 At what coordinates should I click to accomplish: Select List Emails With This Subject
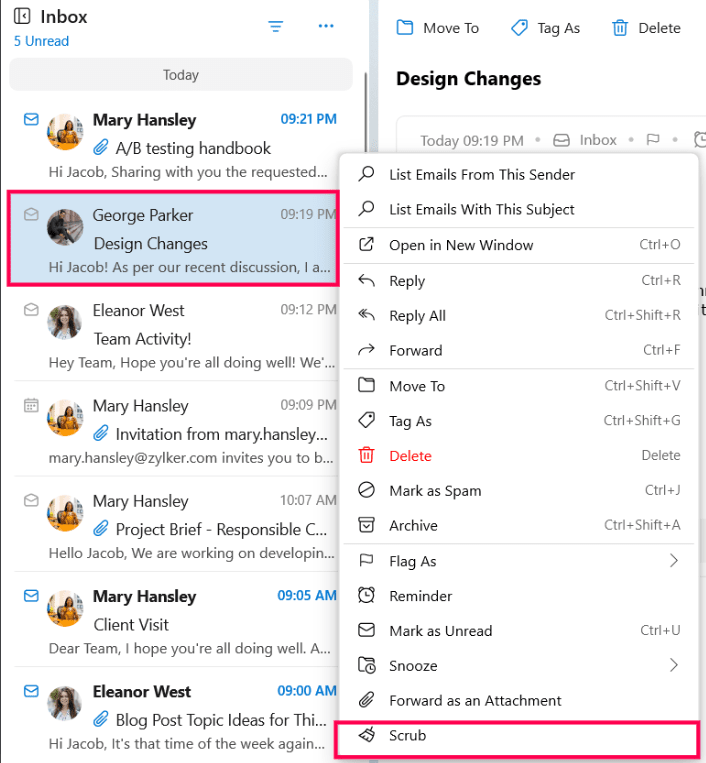tap(519, 209)
